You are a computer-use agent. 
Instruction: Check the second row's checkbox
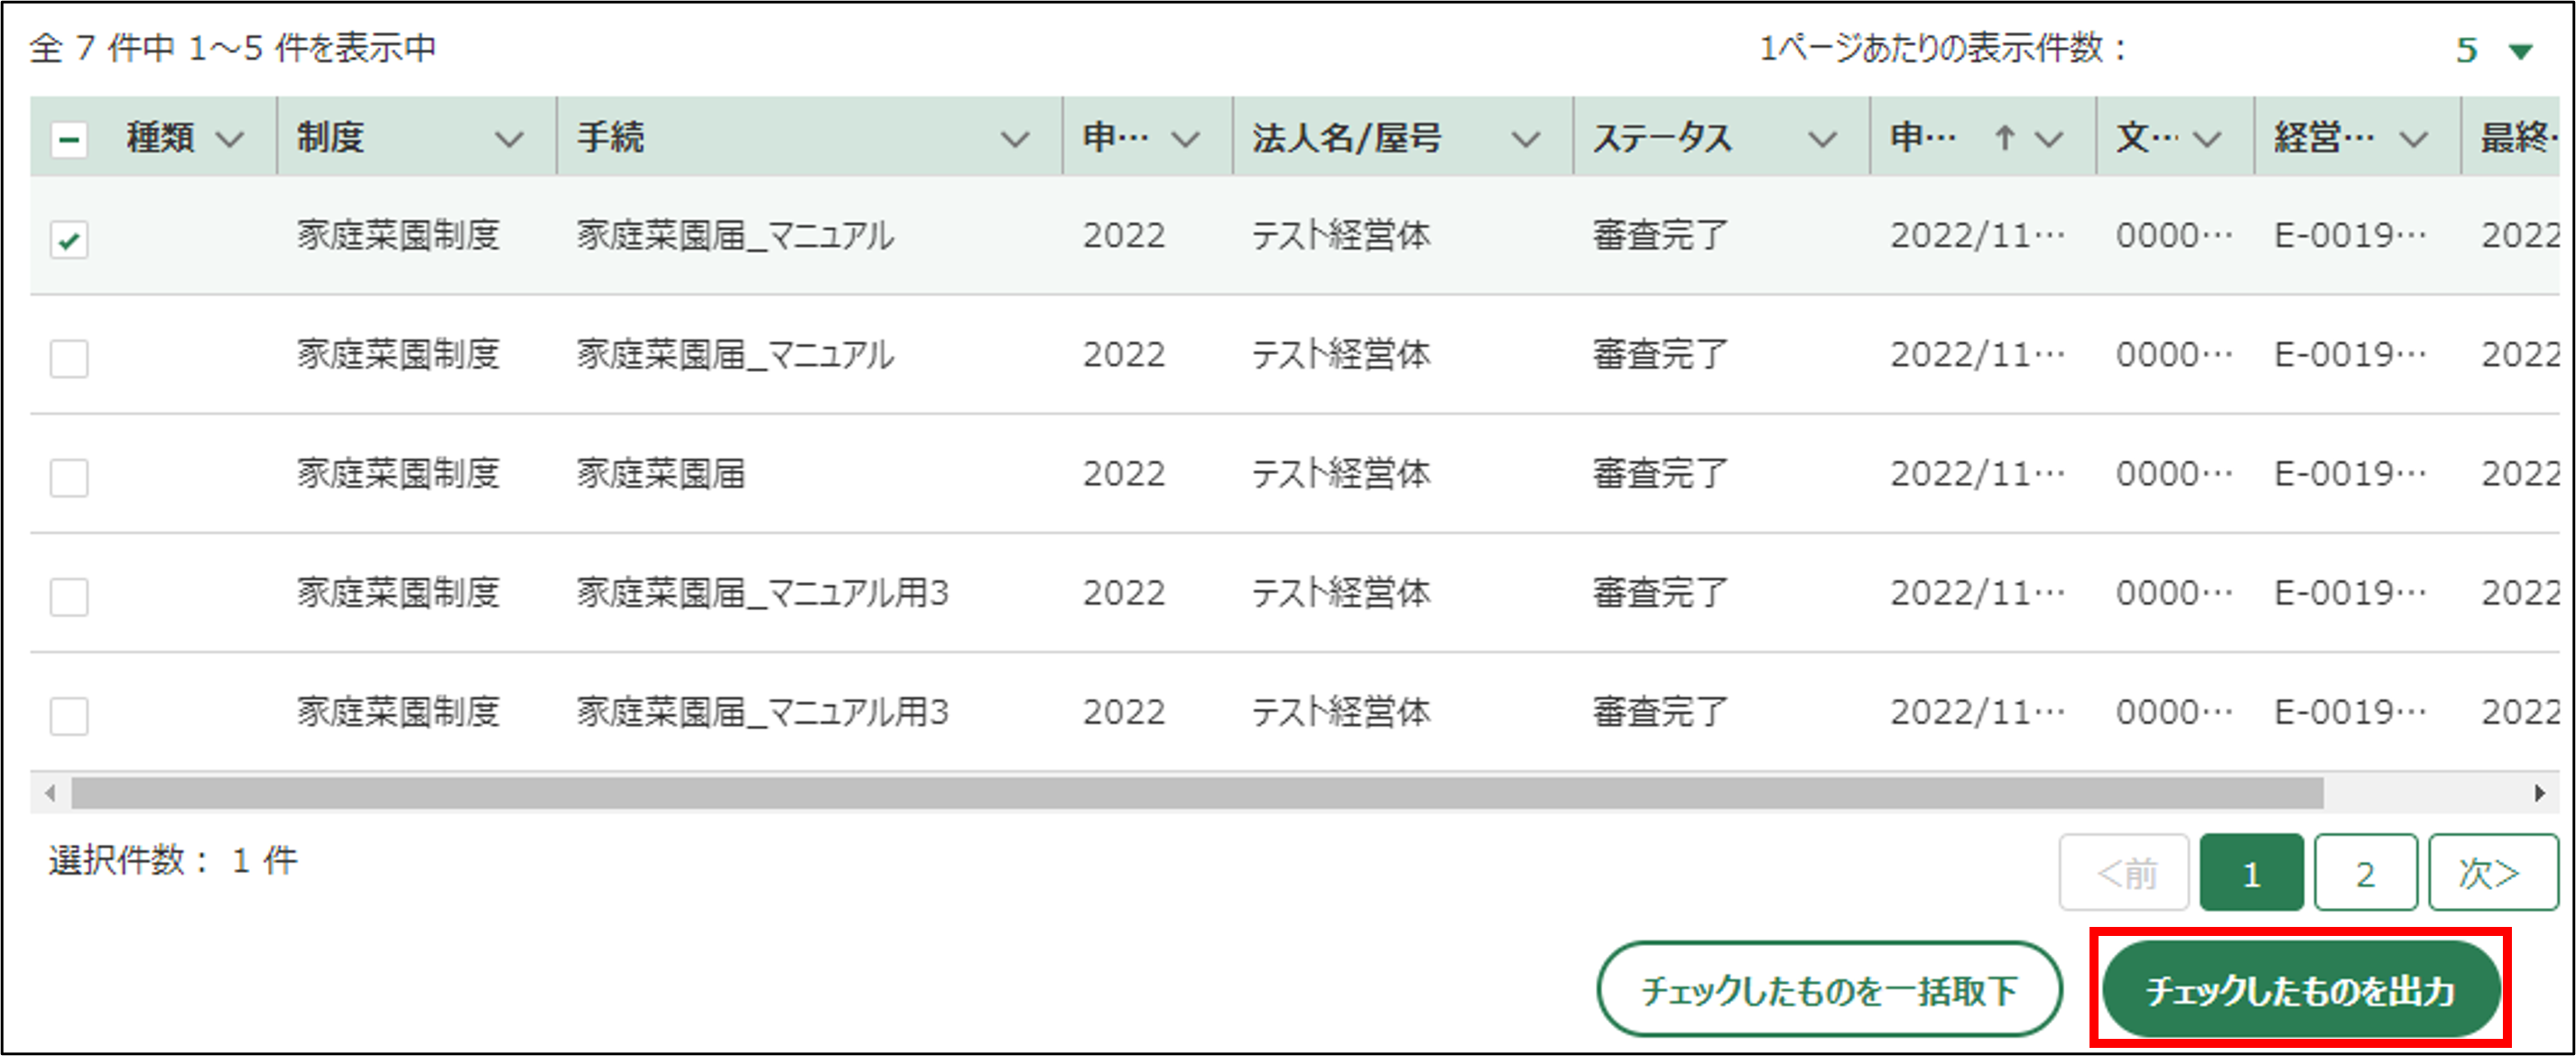point(69,359)
